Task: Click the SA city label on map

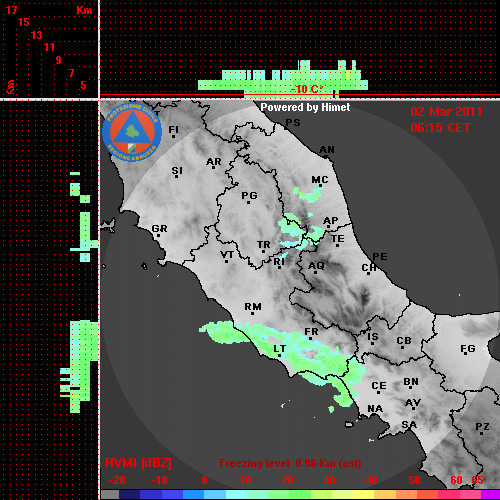Action: (x=409, y=425)
